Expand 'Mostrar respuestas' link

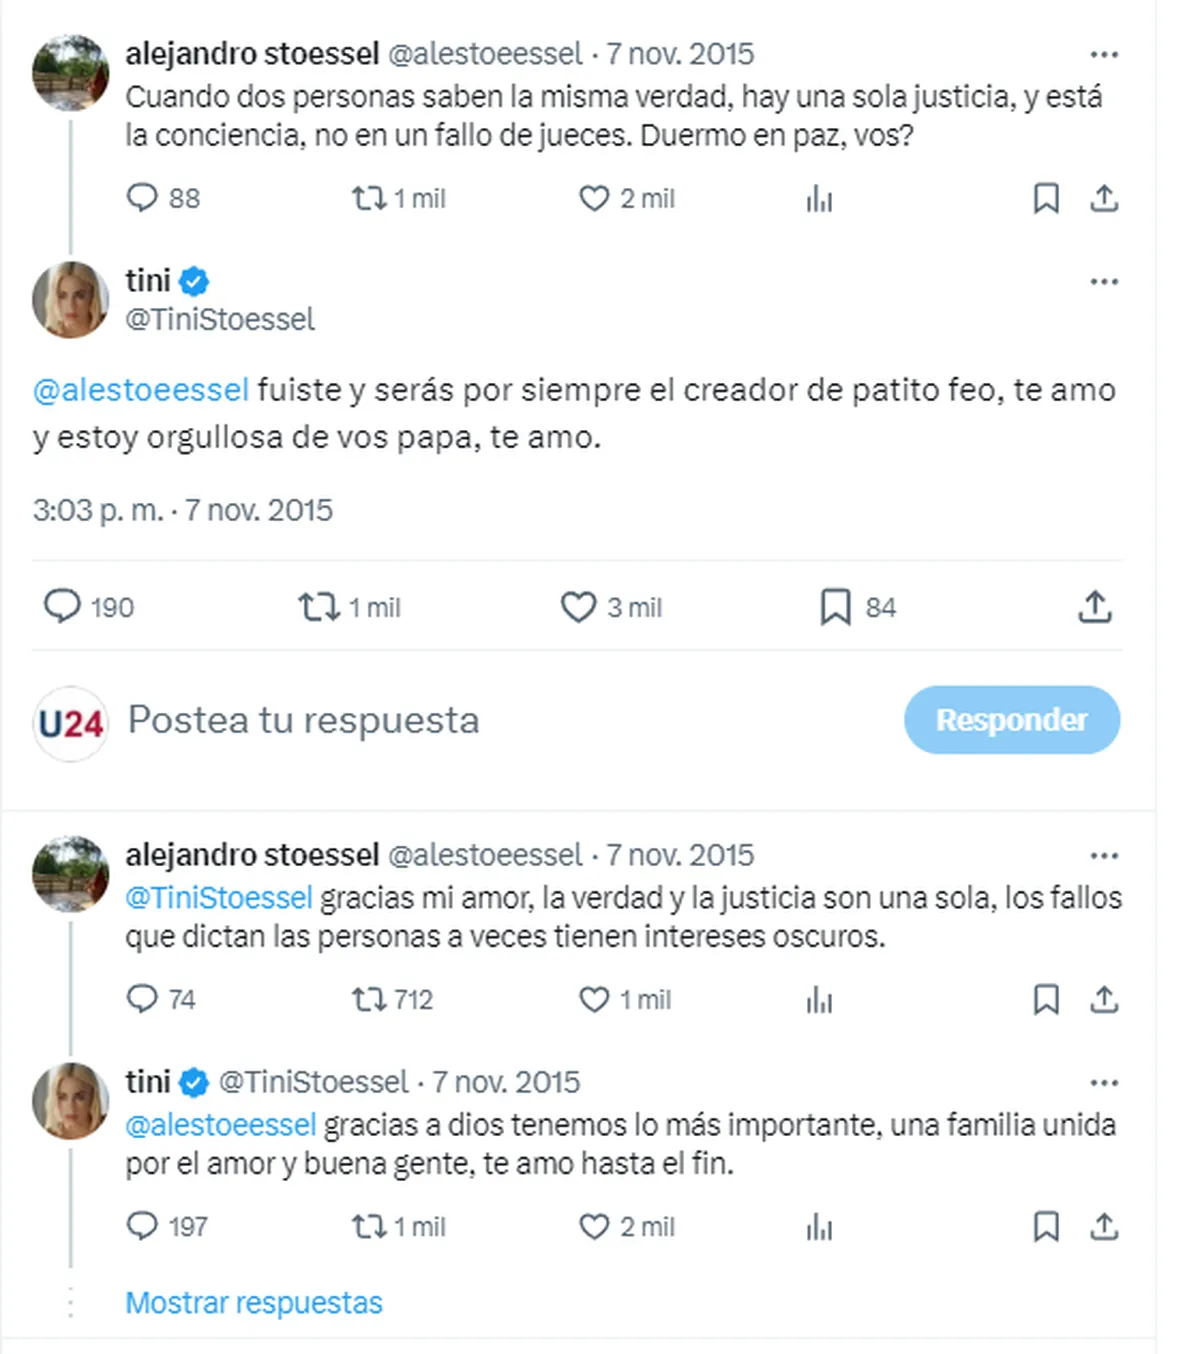coord(254,1303)
